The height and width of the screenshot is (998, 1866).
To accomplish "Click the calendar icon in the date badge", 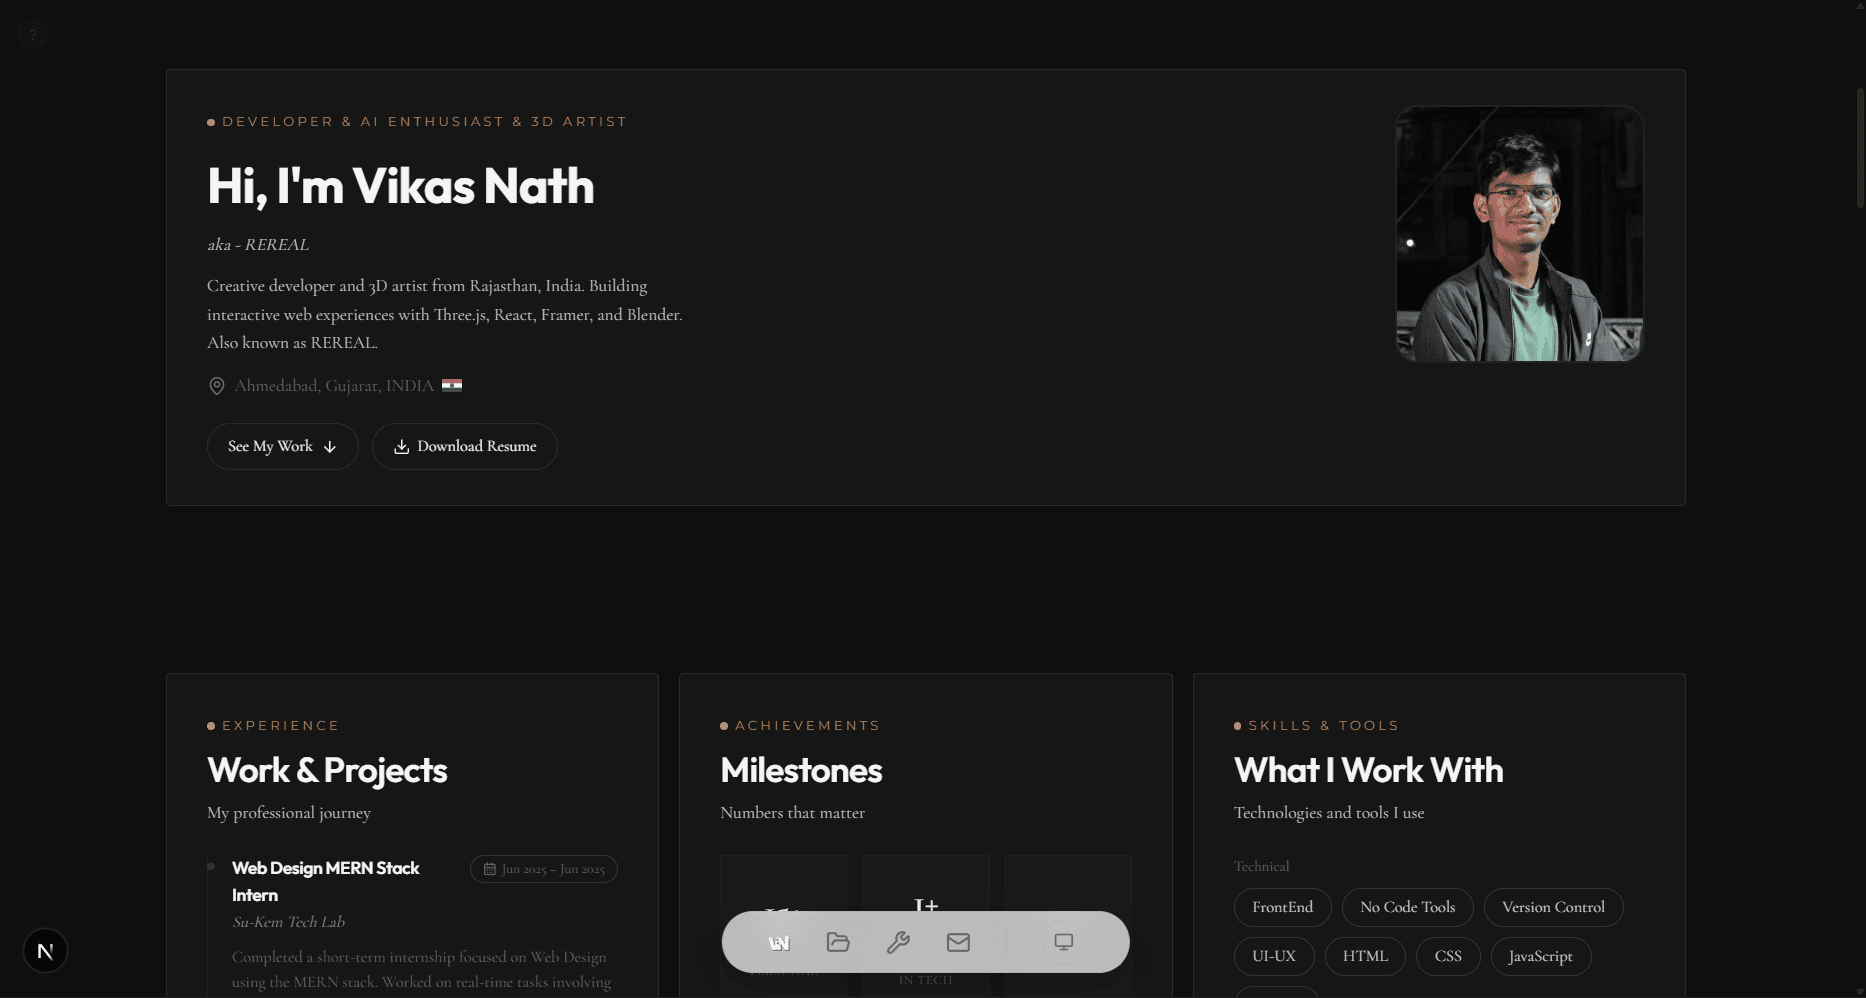I will click(490, 869).
